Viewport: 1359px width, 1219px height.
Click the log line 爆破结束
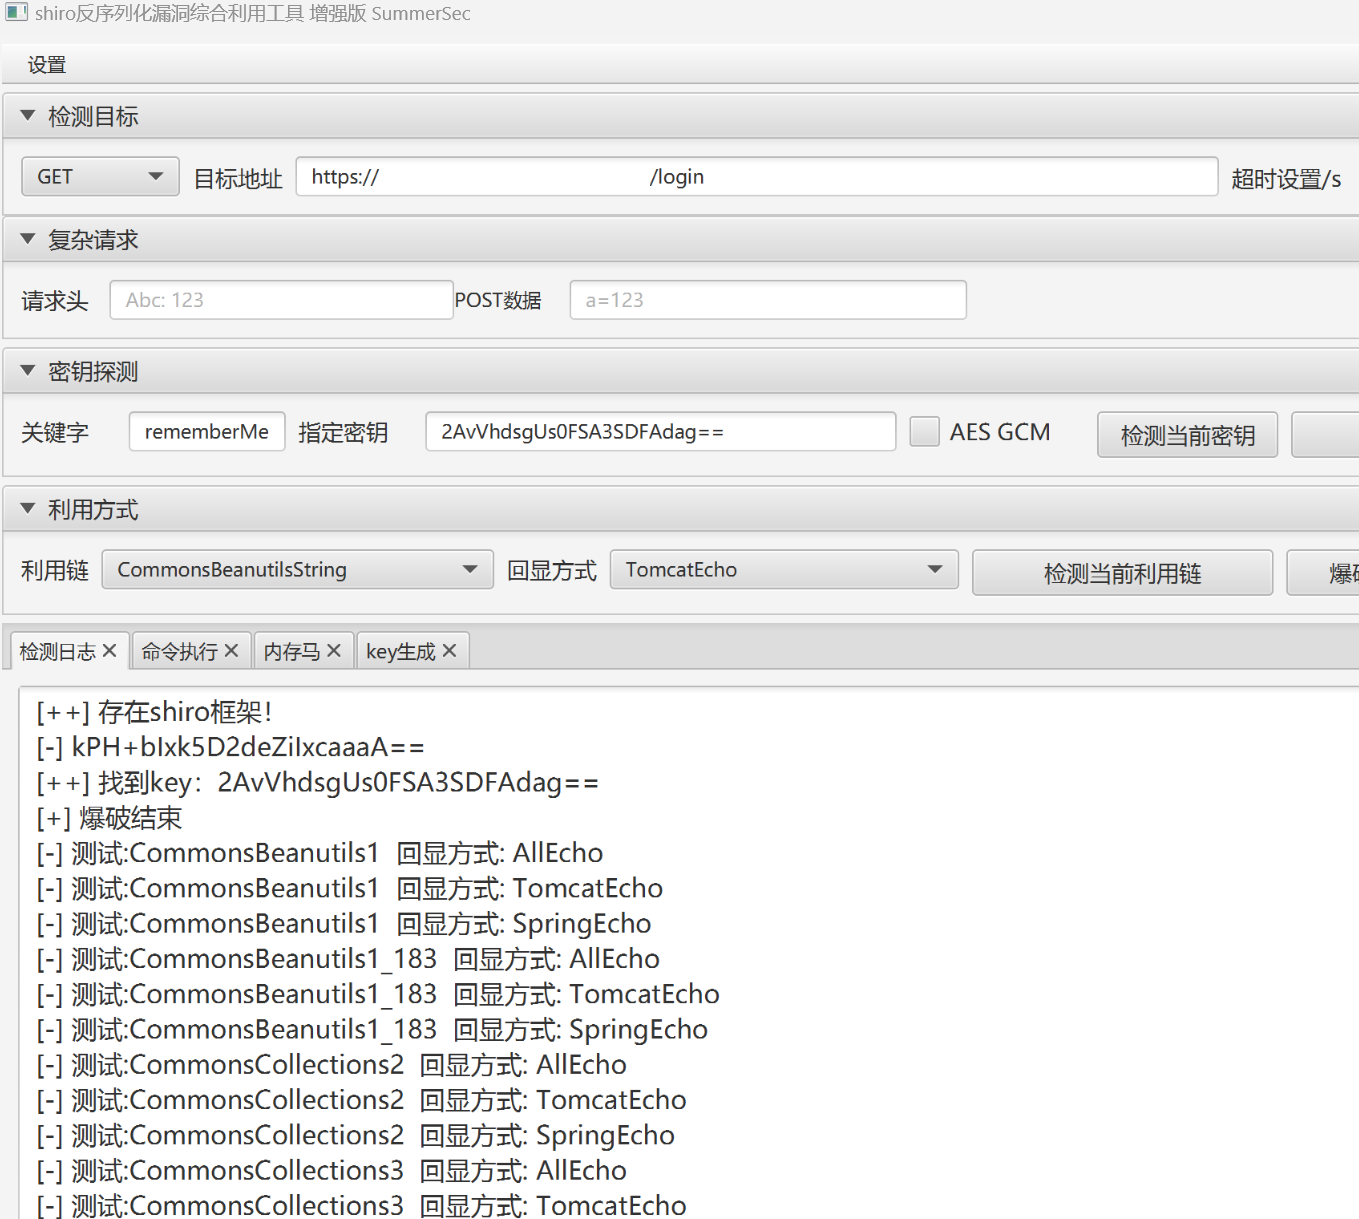click(x=109, y=818)
